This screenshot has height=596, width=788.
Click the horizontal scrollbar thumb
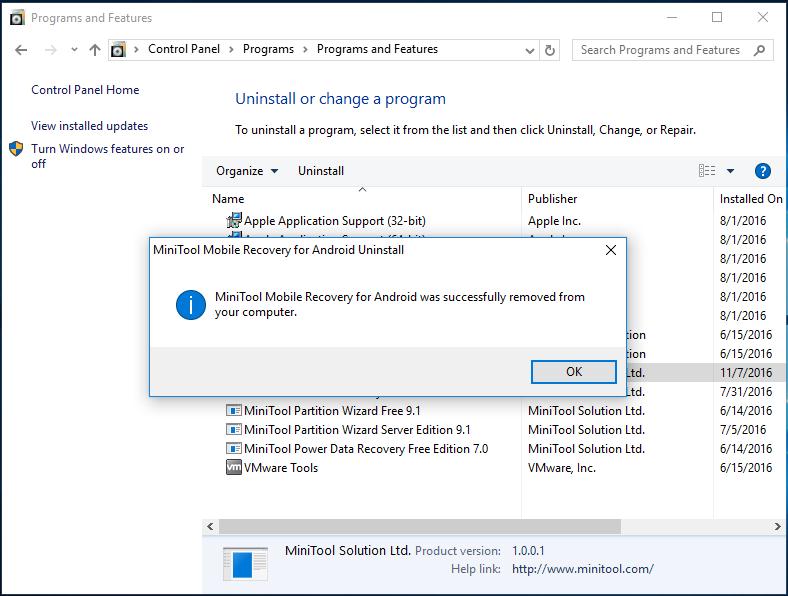(x=420, y=527)
